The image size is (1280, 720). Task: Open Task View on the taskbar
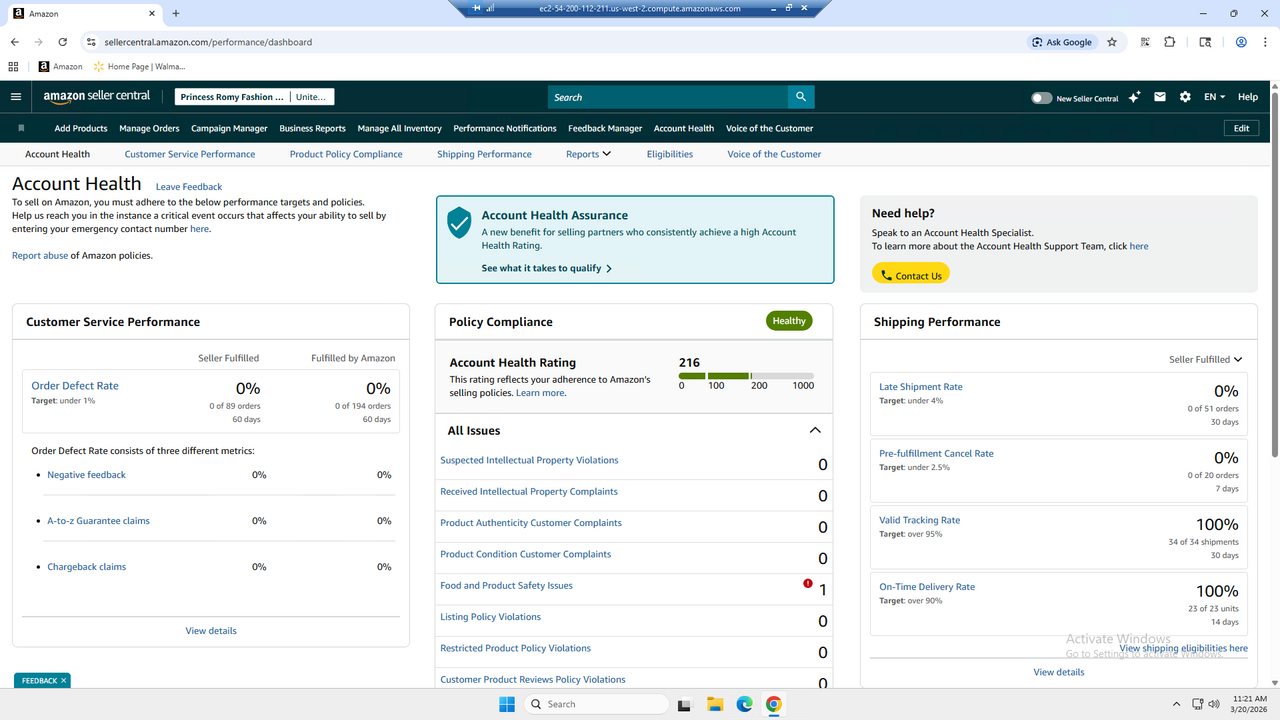[682, 704]
